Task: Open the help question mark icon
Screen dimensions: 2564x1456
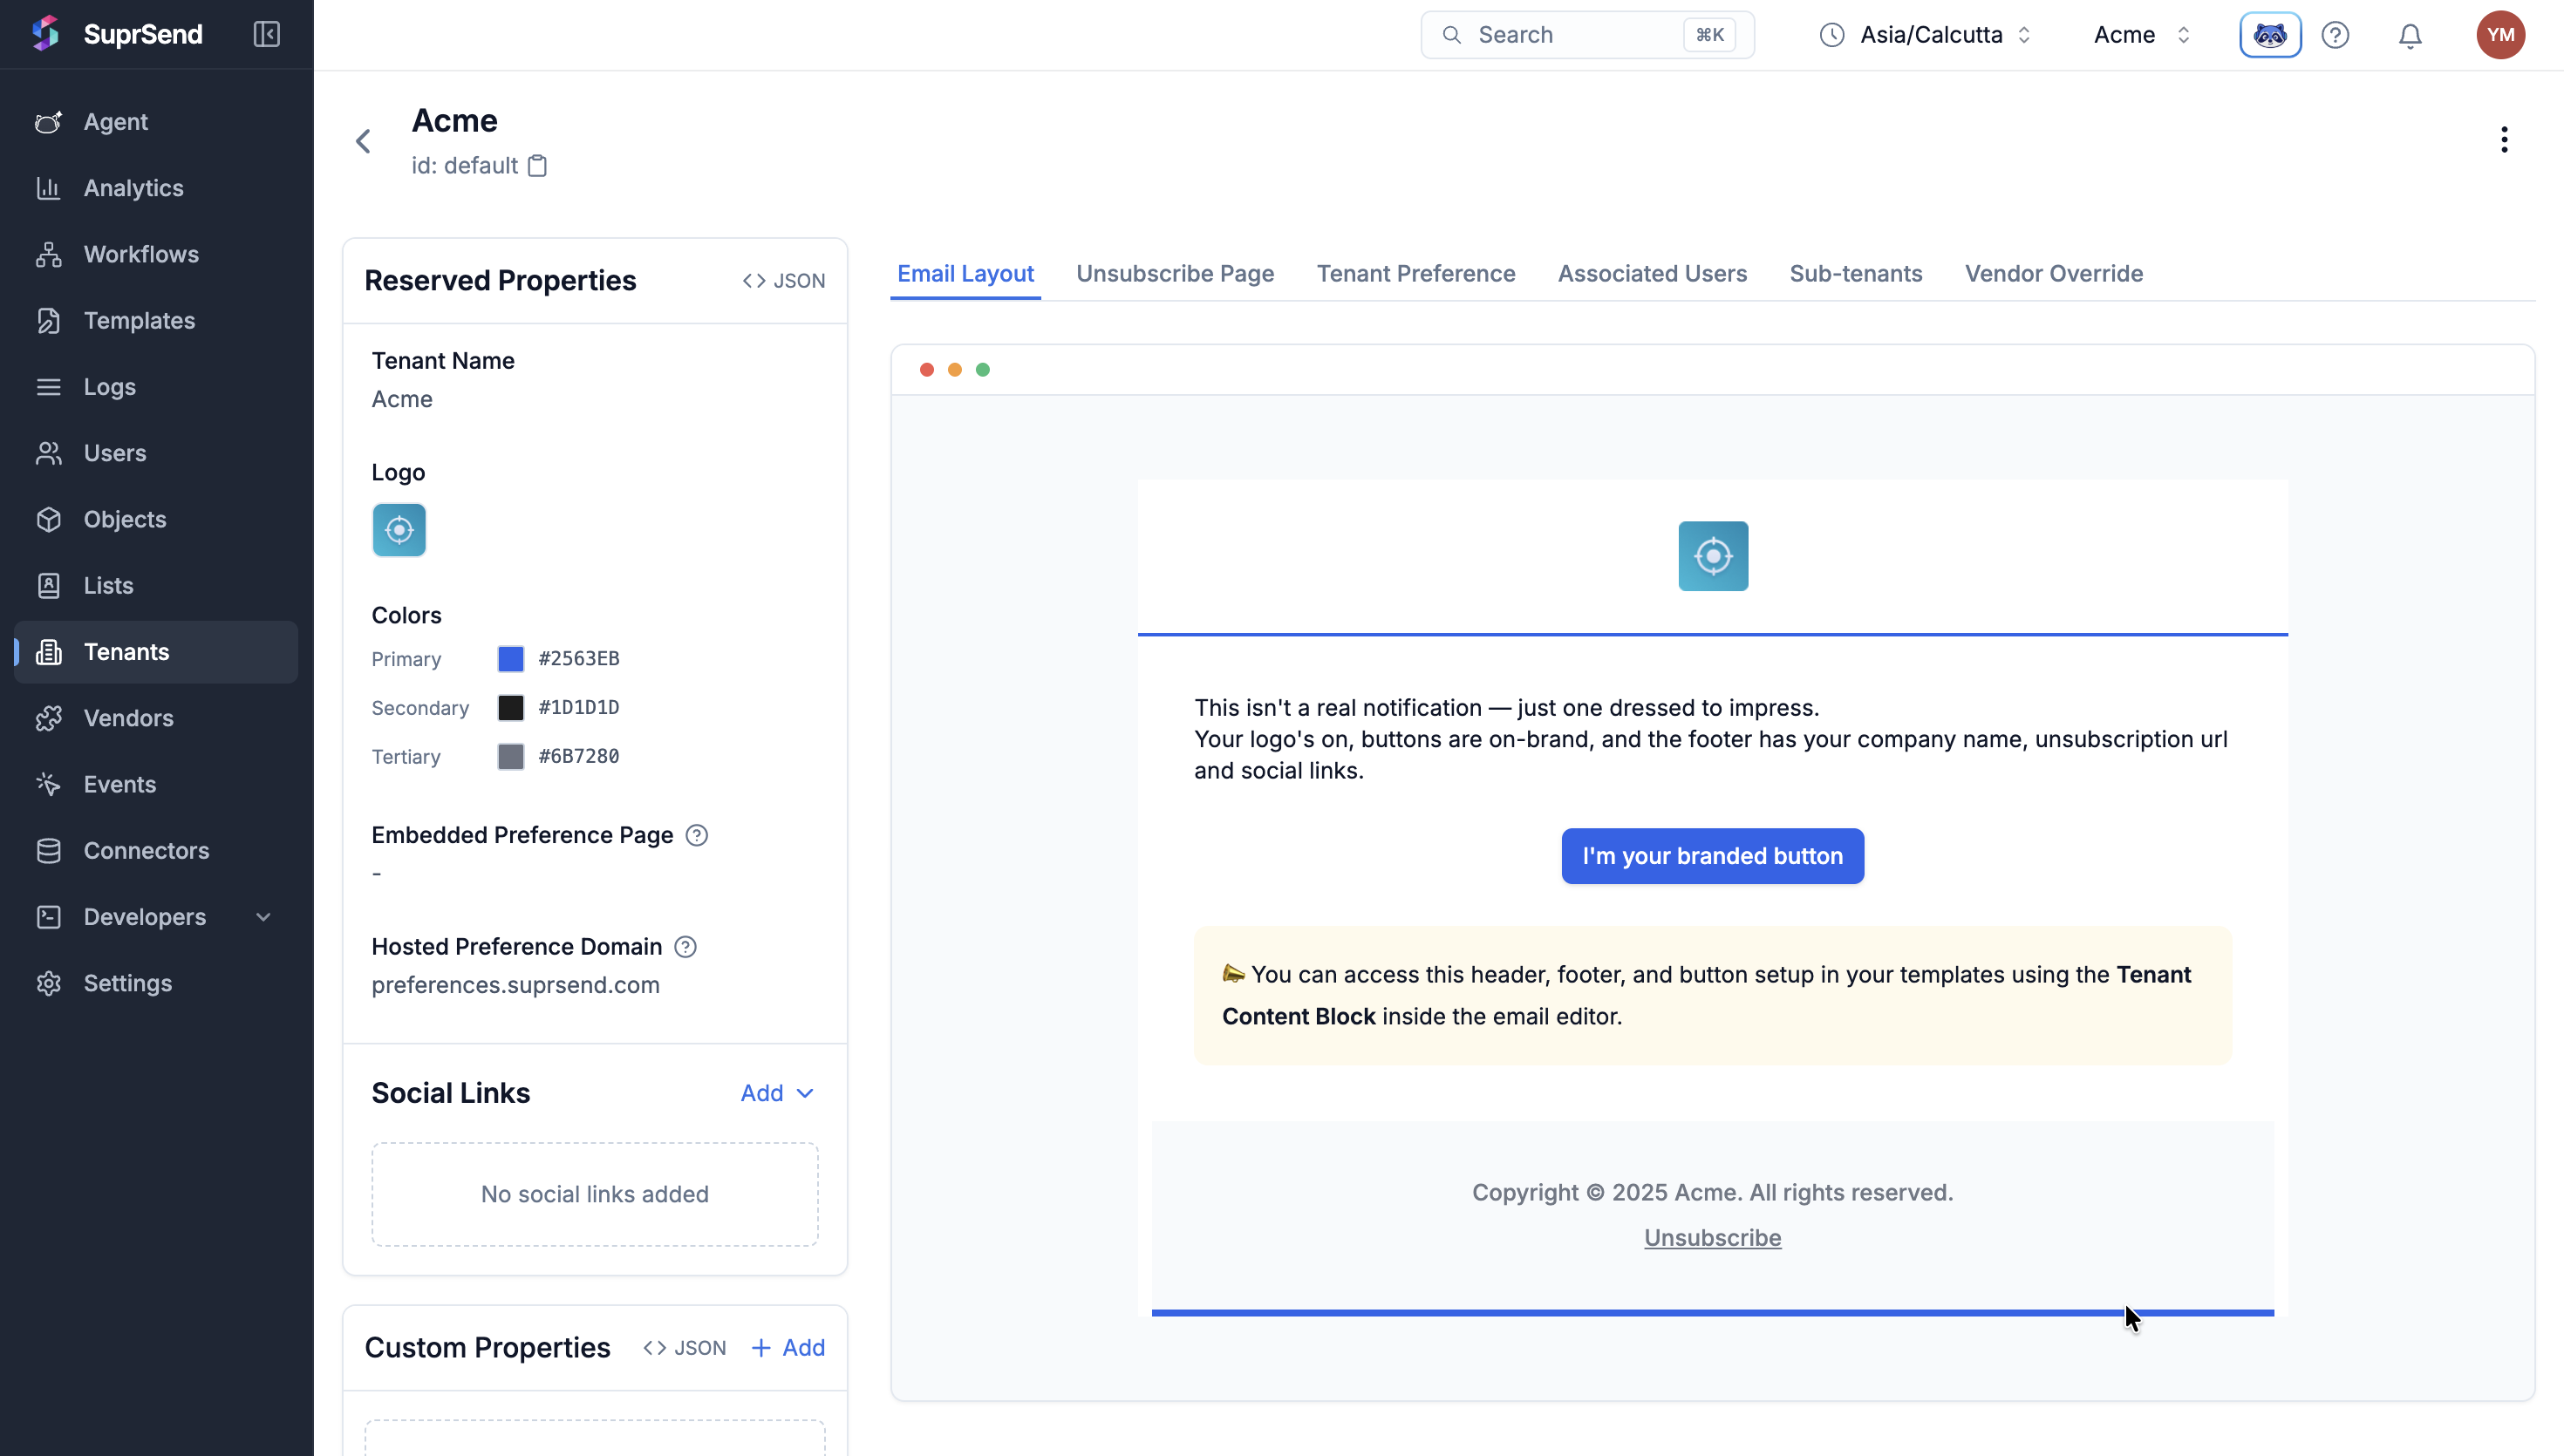Action: [2335, 35]
